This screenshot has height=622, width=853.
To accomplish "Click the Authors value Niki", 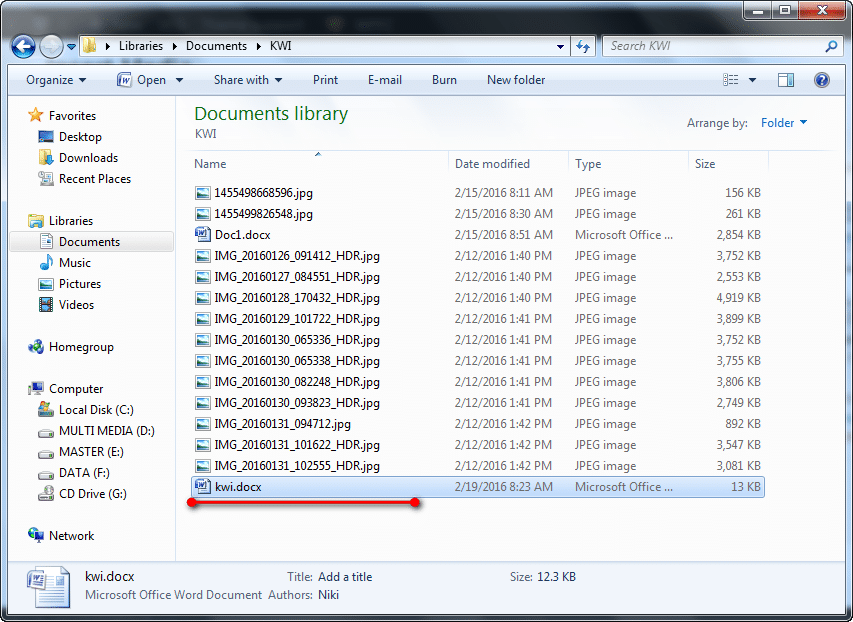I will point(328,595).
